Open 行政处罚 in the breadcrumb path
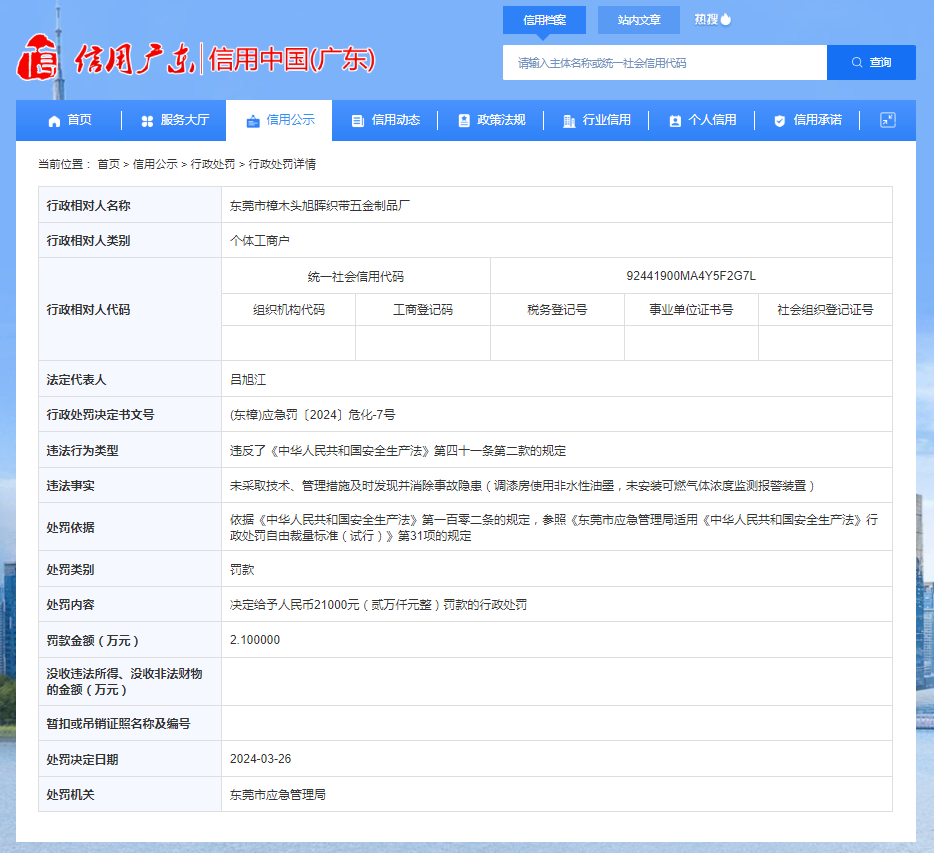934x853 pixels. pos(212,164)
